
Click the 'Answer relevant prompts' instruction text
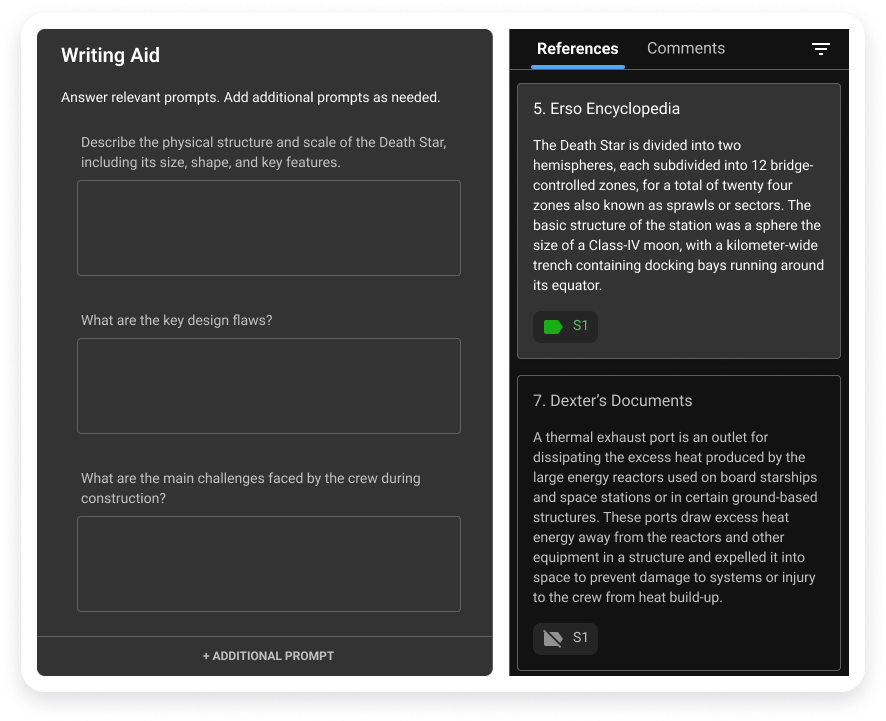[250, 97]
